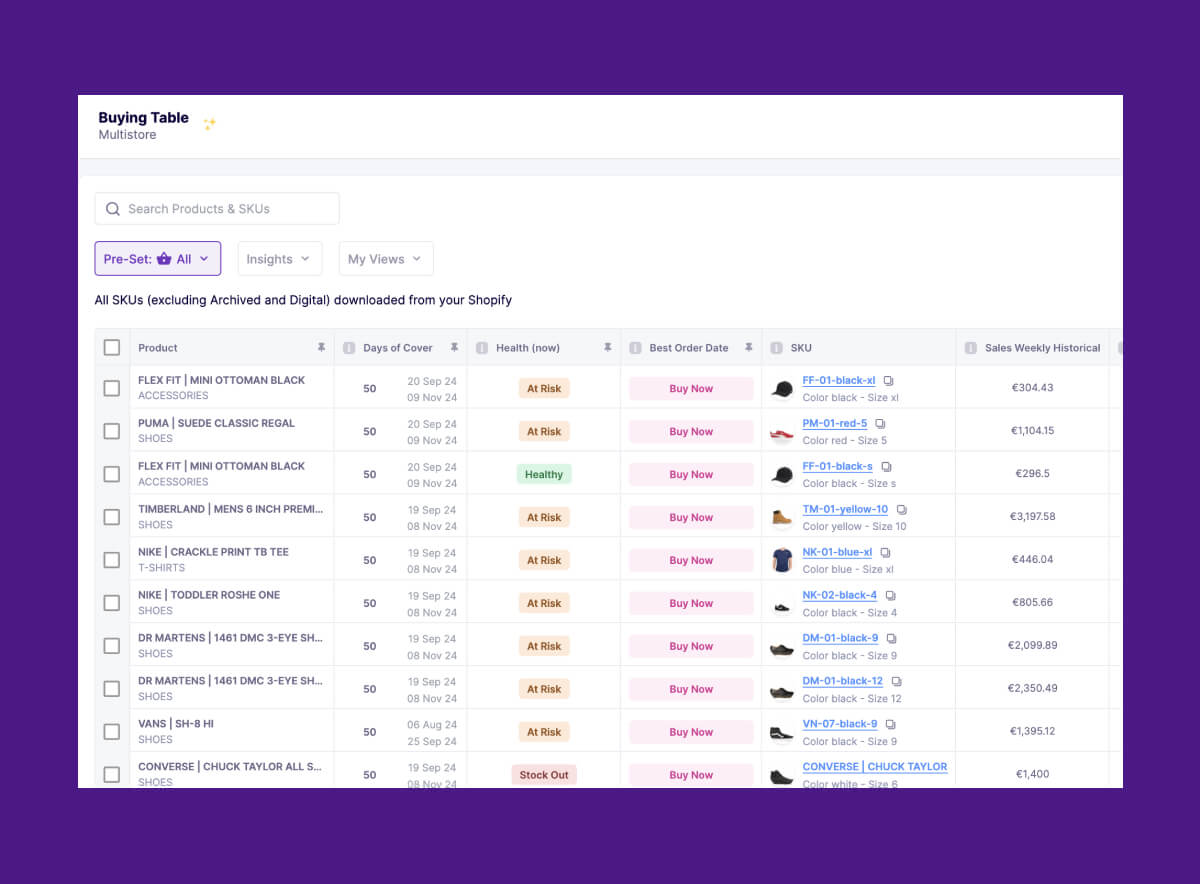The image size is (1200, 884).
Task: Click the Nike blue tee thumbnail
Action: coord(782,560)
